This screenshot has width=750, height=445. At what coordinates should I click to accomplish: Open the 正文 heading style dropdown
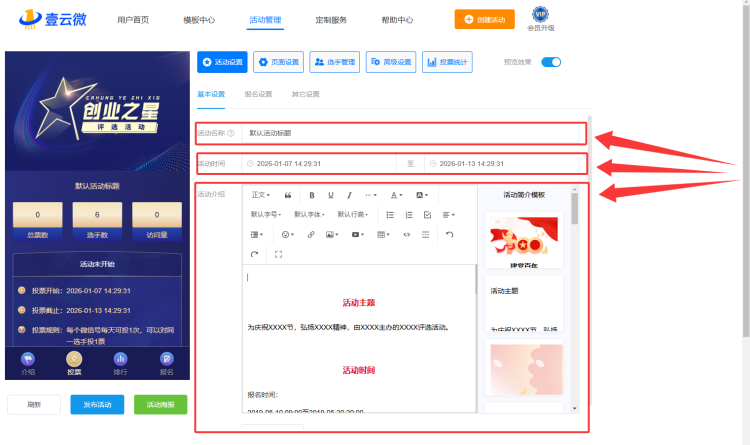[x=260, y=195]
